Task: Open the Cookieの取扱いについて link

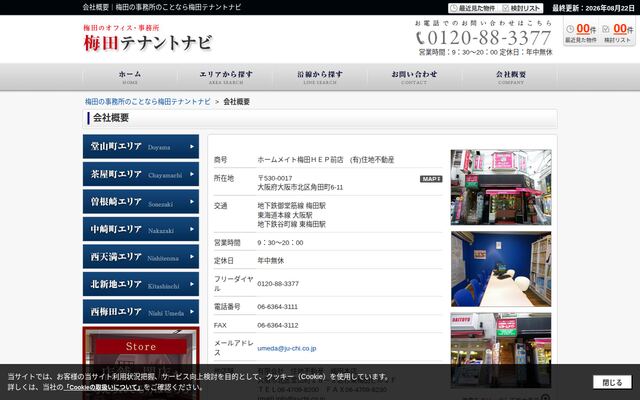Action: click(103, 387)
